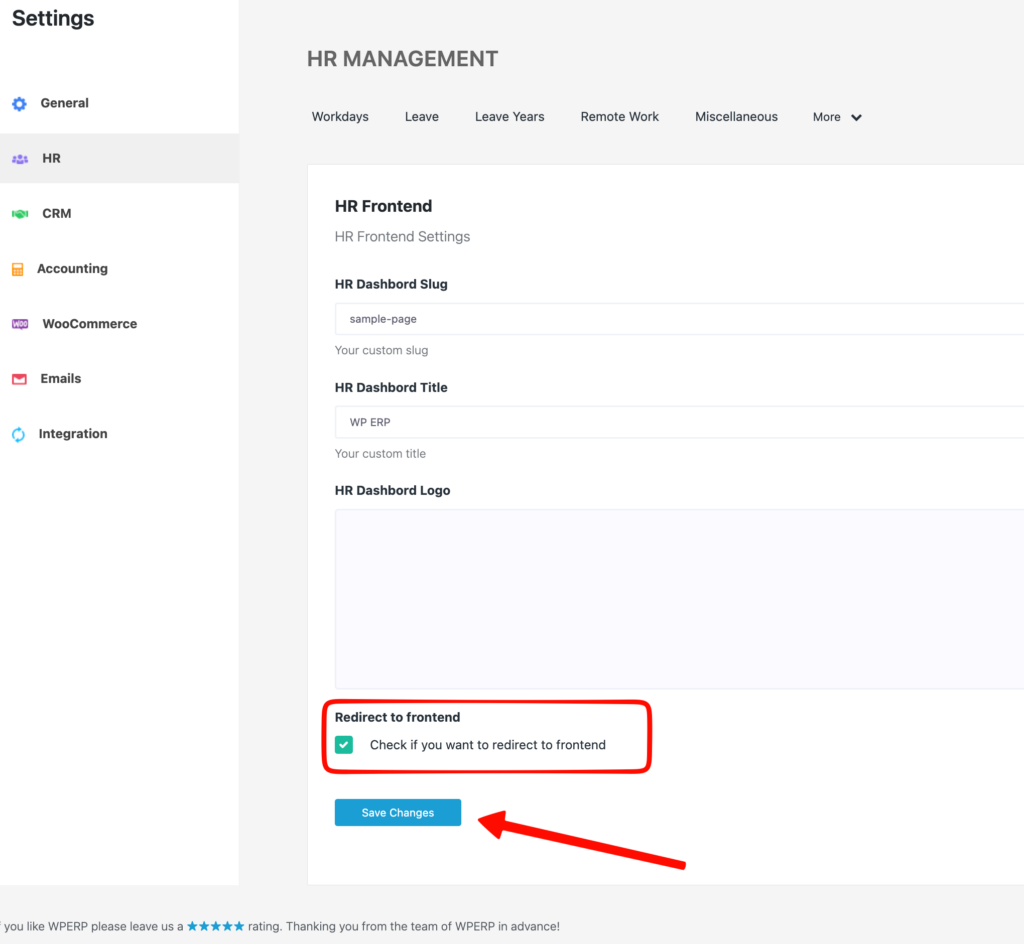
Task: Click the Accounting calculator icon
Action: [x=17, y=269]
